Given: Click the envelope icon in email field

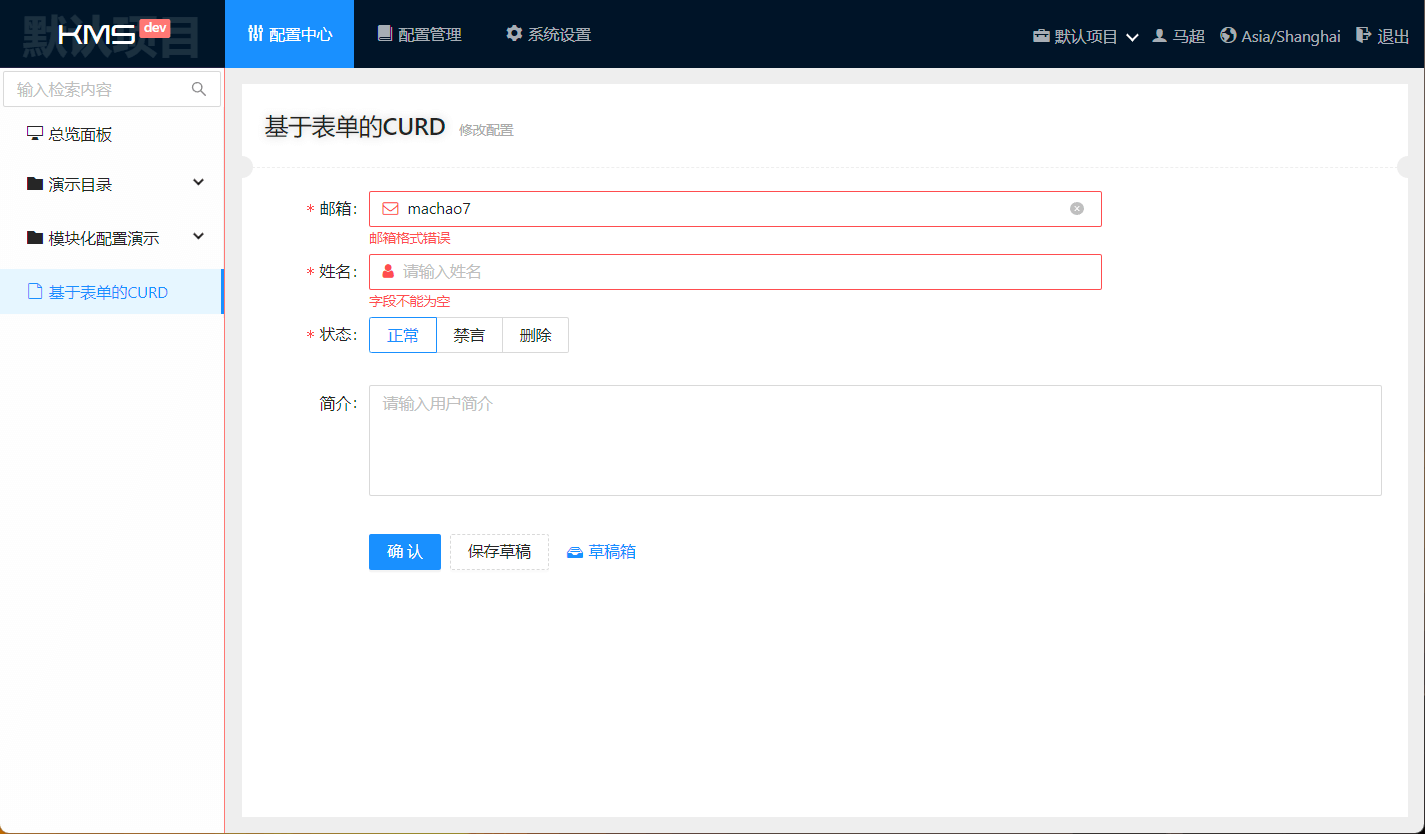Looking at the screenshot, I should pos(390,209).
